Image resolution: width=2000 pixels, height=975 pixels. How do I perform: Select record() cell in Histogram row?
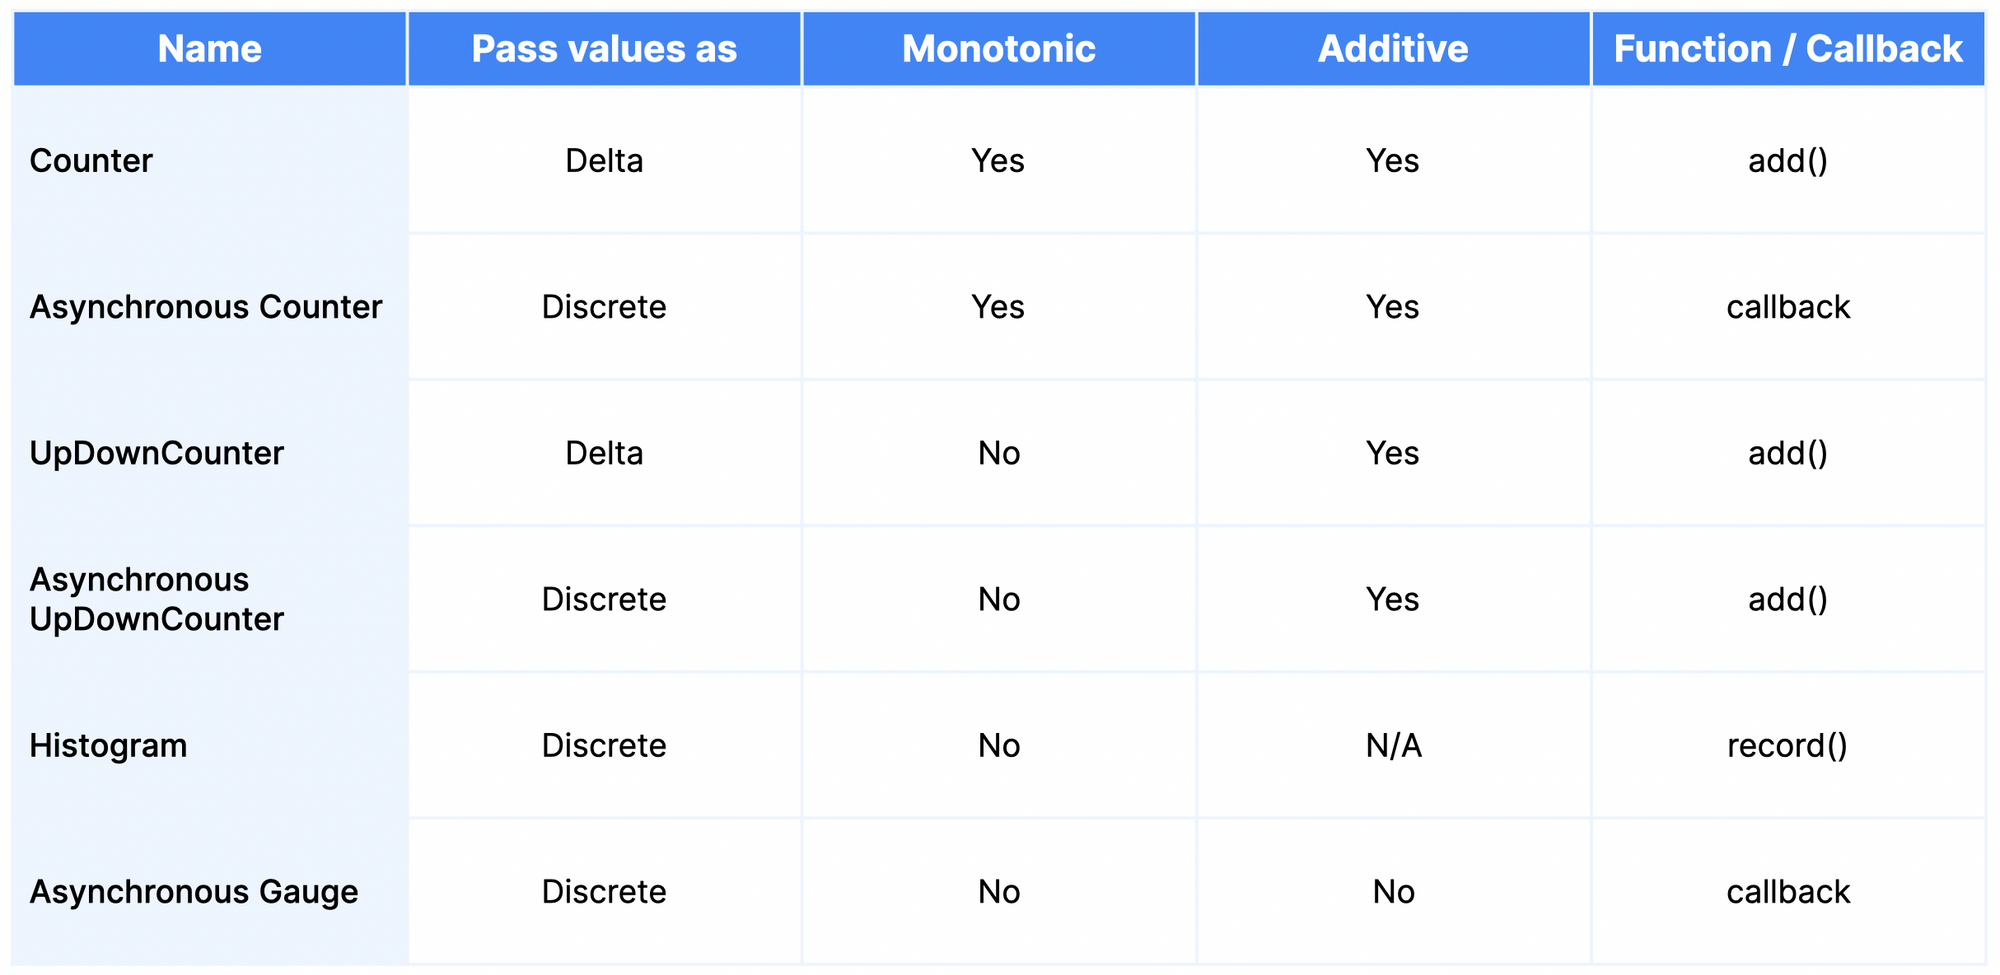click(1788, 745)
